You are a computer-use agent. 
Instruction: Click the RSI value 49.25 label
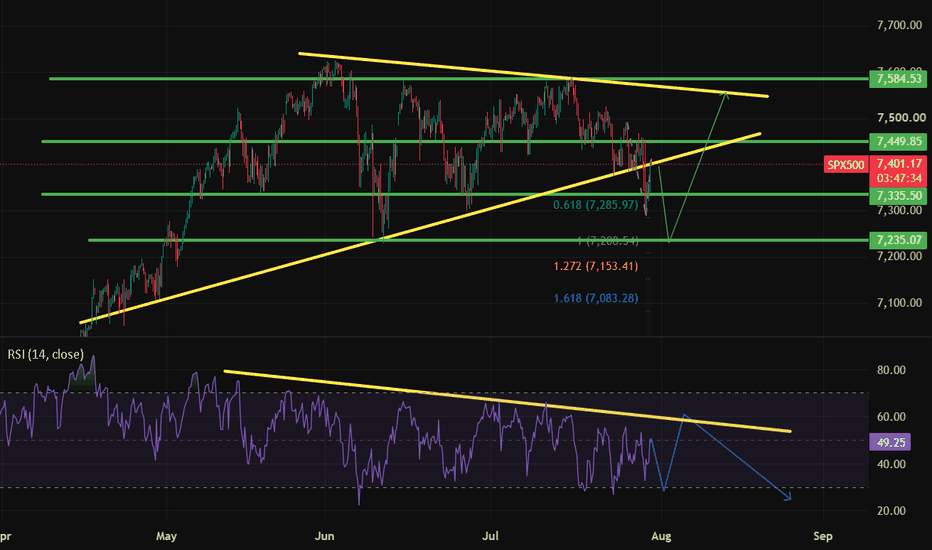tap(890, 442)
